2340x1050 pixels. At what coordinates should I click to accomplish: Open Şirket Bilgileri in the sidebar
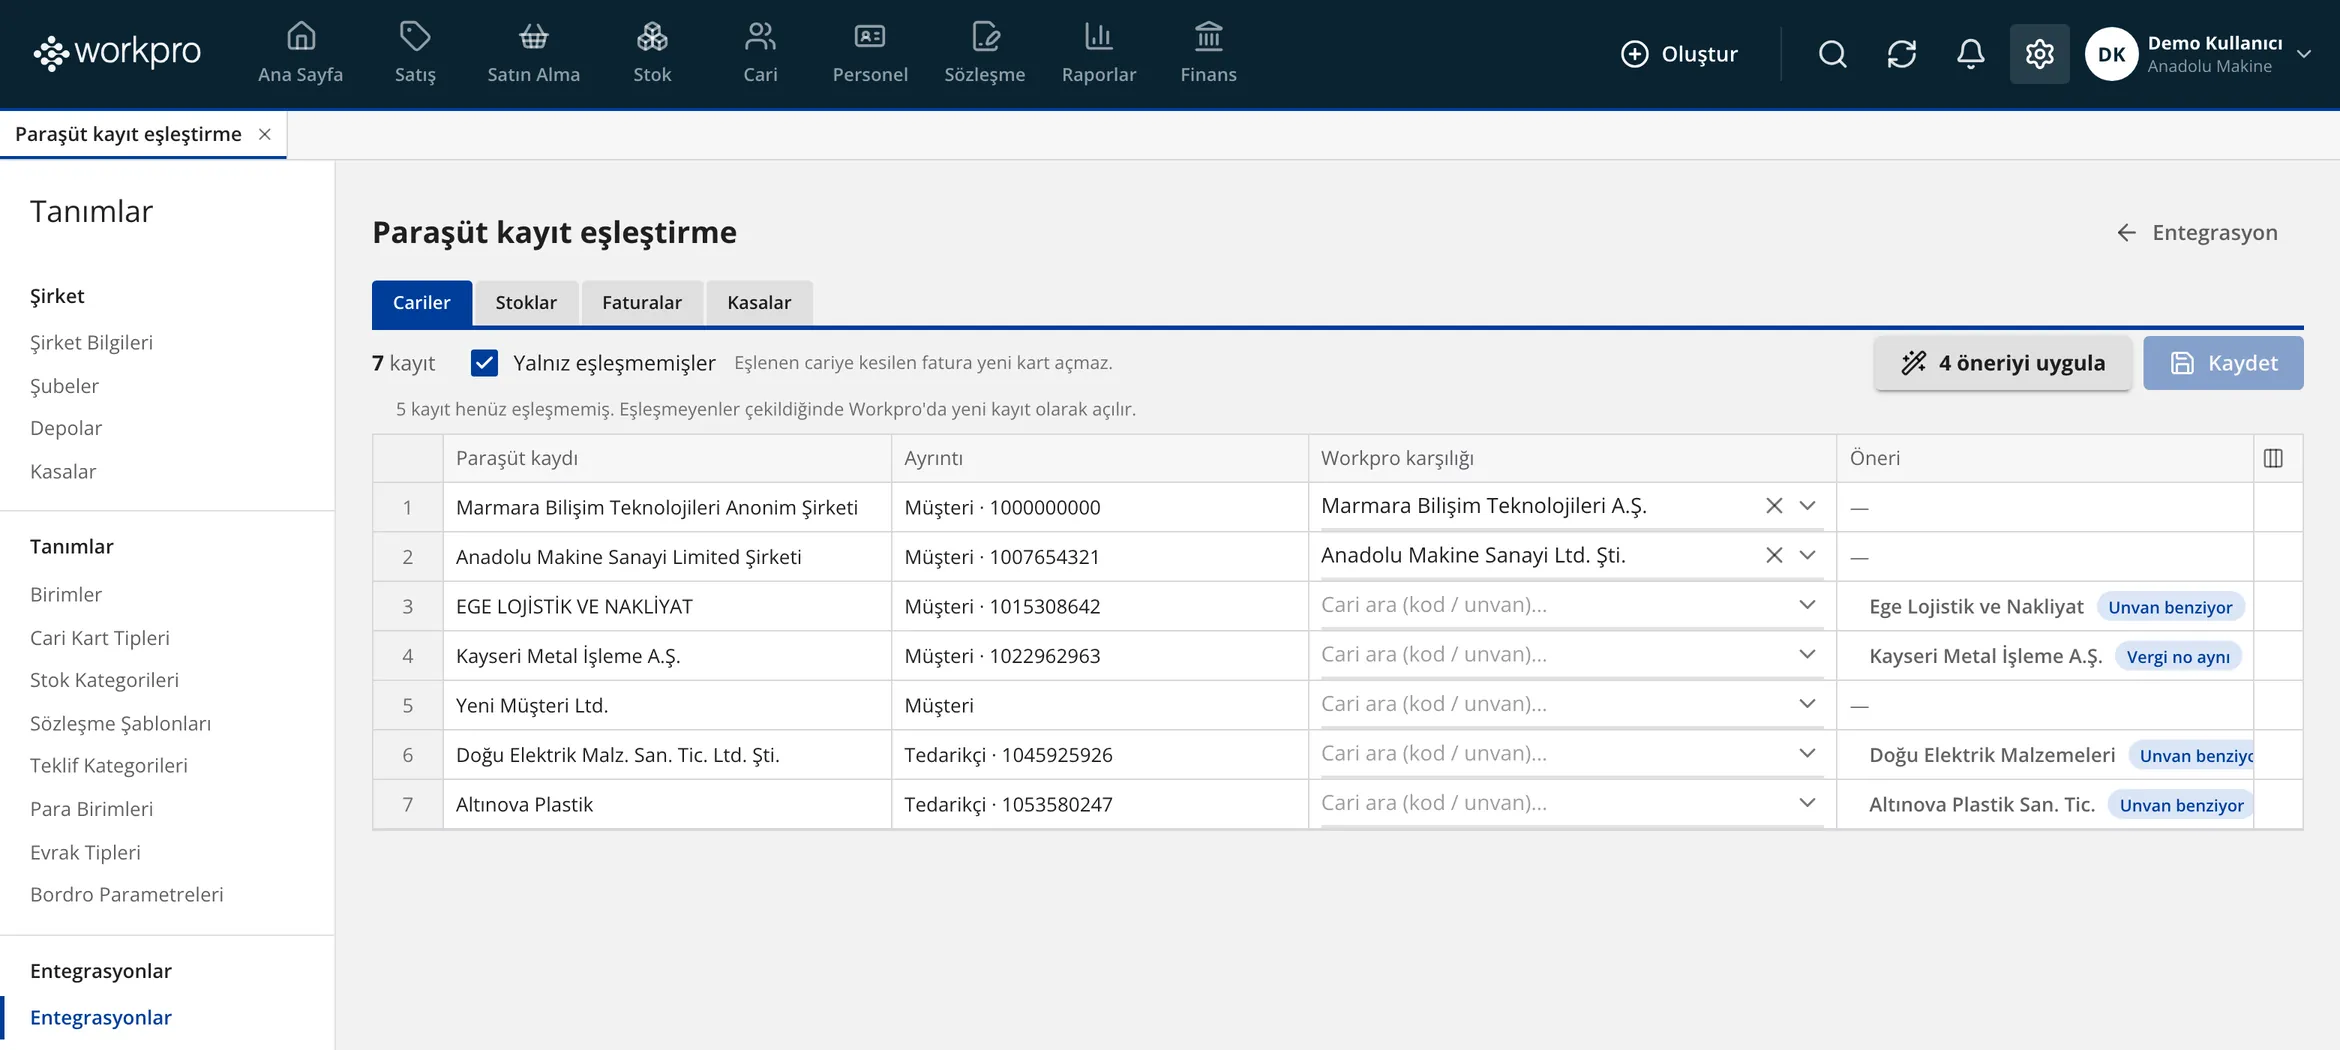coord(91,343)
